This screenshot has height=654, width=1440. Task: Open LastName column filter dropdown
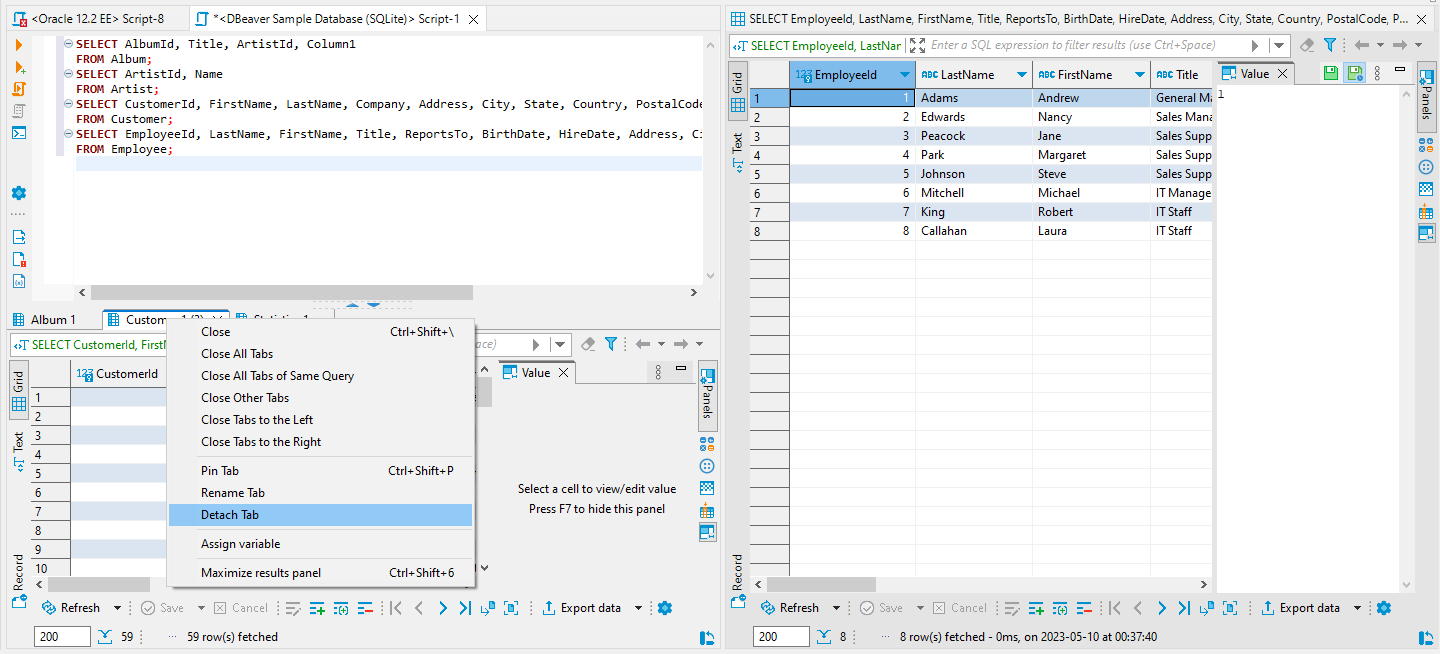[1022, 75]
